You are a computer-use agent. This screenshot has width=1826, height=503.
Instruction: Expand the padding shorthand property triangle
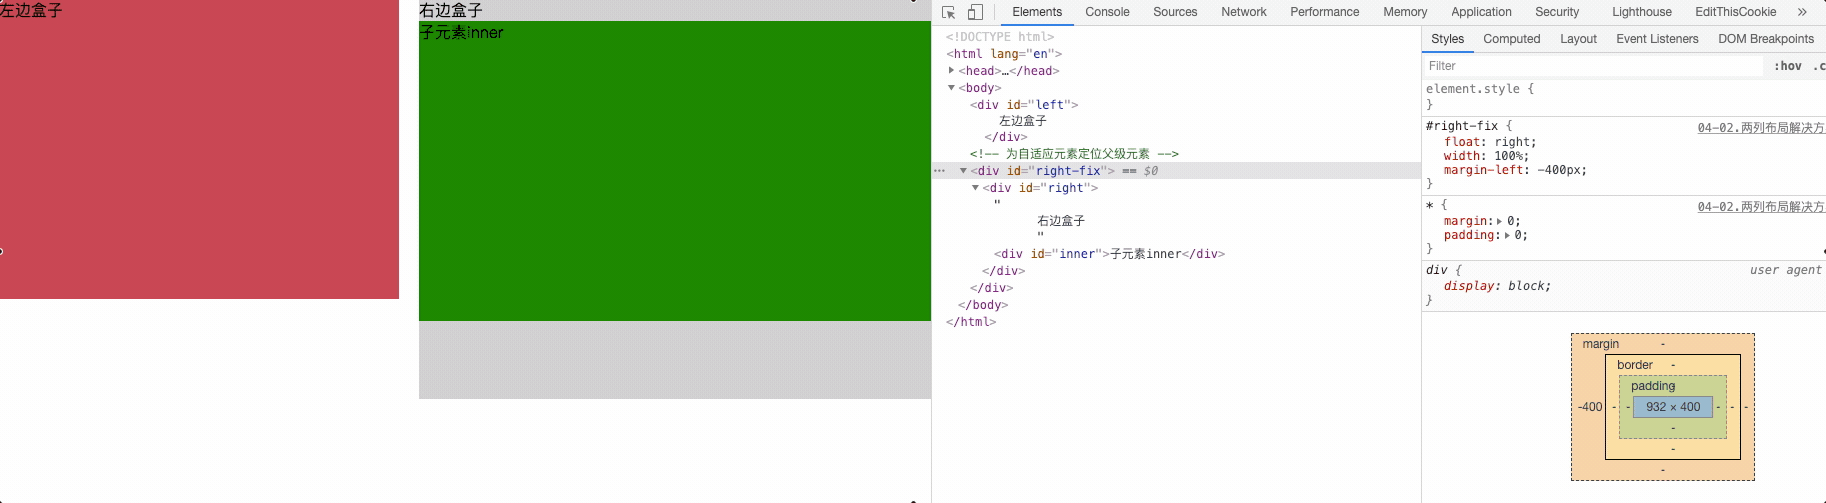pos(1507,236)
